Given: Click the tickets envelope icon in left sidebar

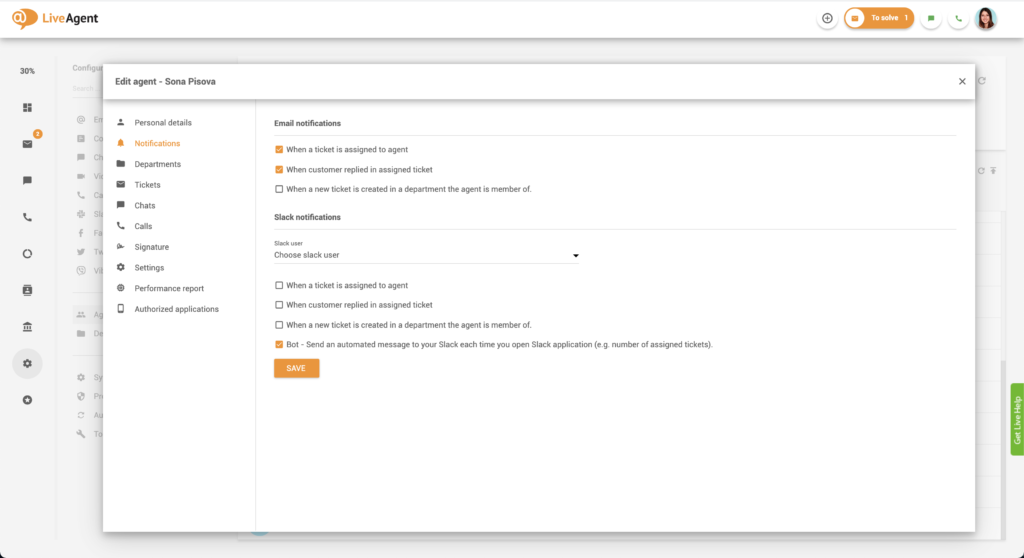Looking at the screenshot, I should [27, 144].
